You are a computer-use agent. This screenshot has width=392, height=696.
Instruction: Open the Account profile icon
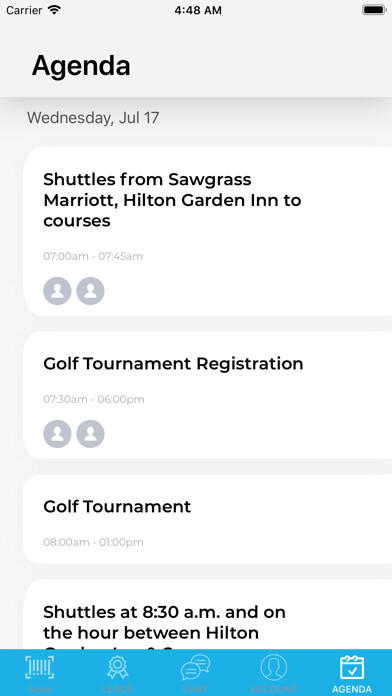(x=273, y=668)
